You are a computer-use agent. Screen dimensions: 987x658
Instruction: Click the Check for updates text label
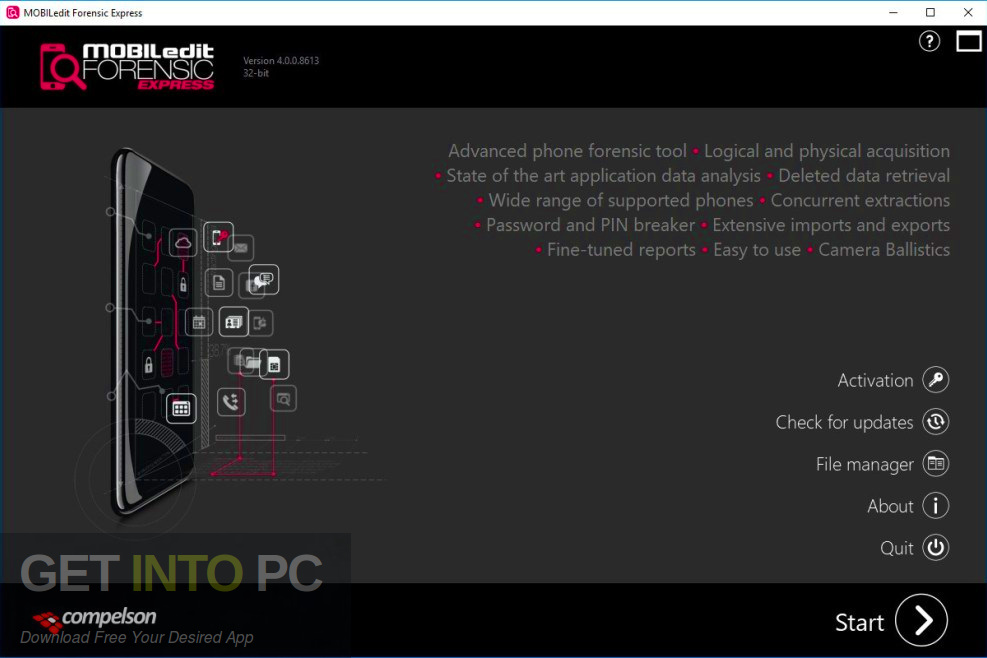[845, 422]
